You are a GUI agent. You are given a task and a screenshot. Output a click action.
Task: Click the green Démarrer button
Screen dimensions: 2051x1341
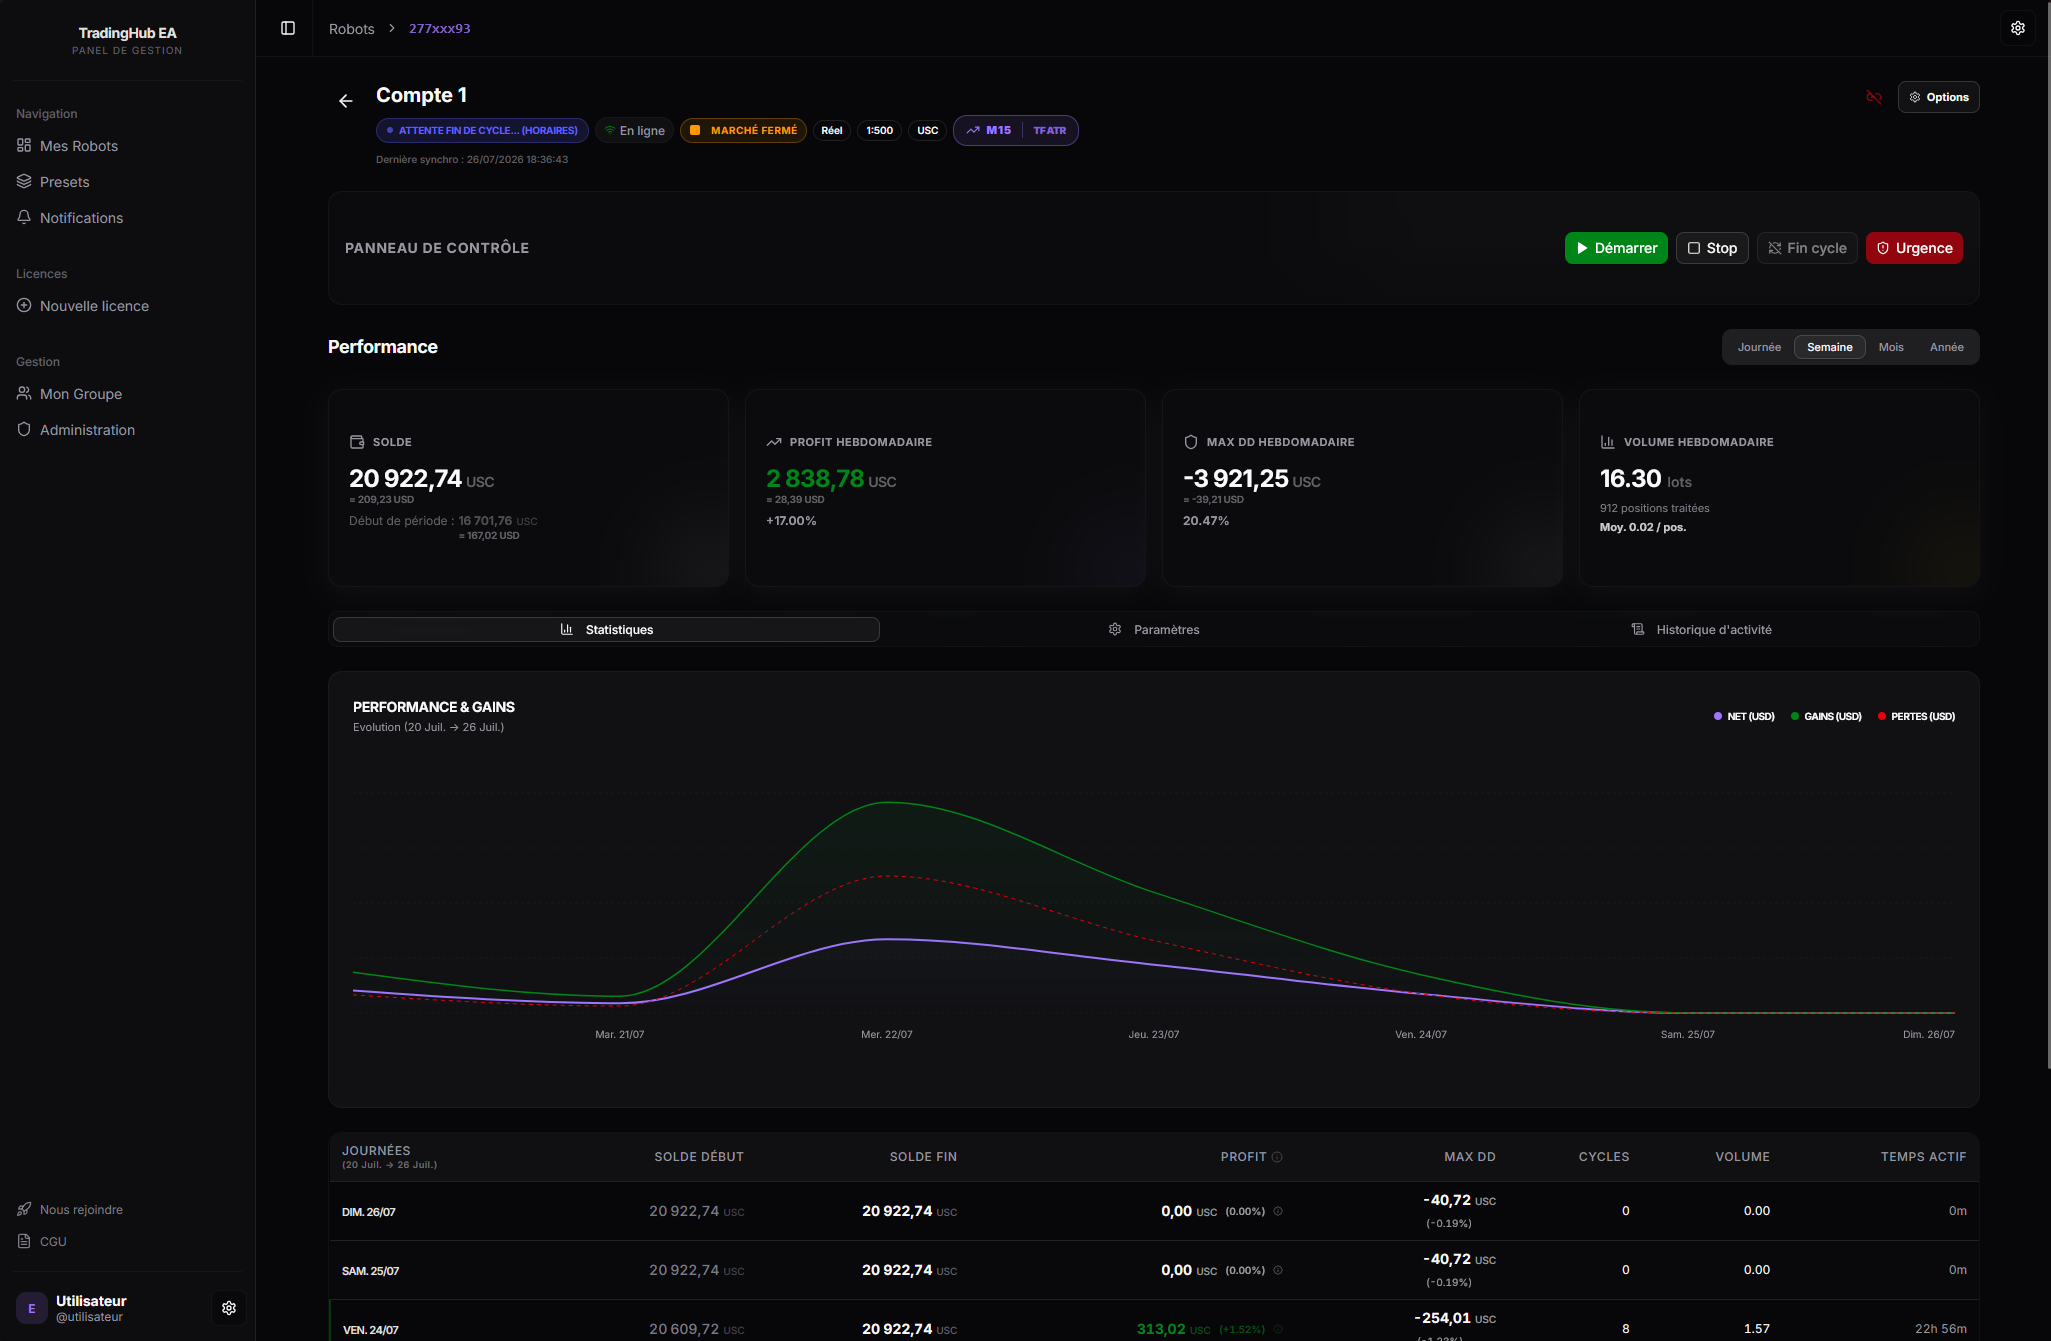[x=1616, y=248]
